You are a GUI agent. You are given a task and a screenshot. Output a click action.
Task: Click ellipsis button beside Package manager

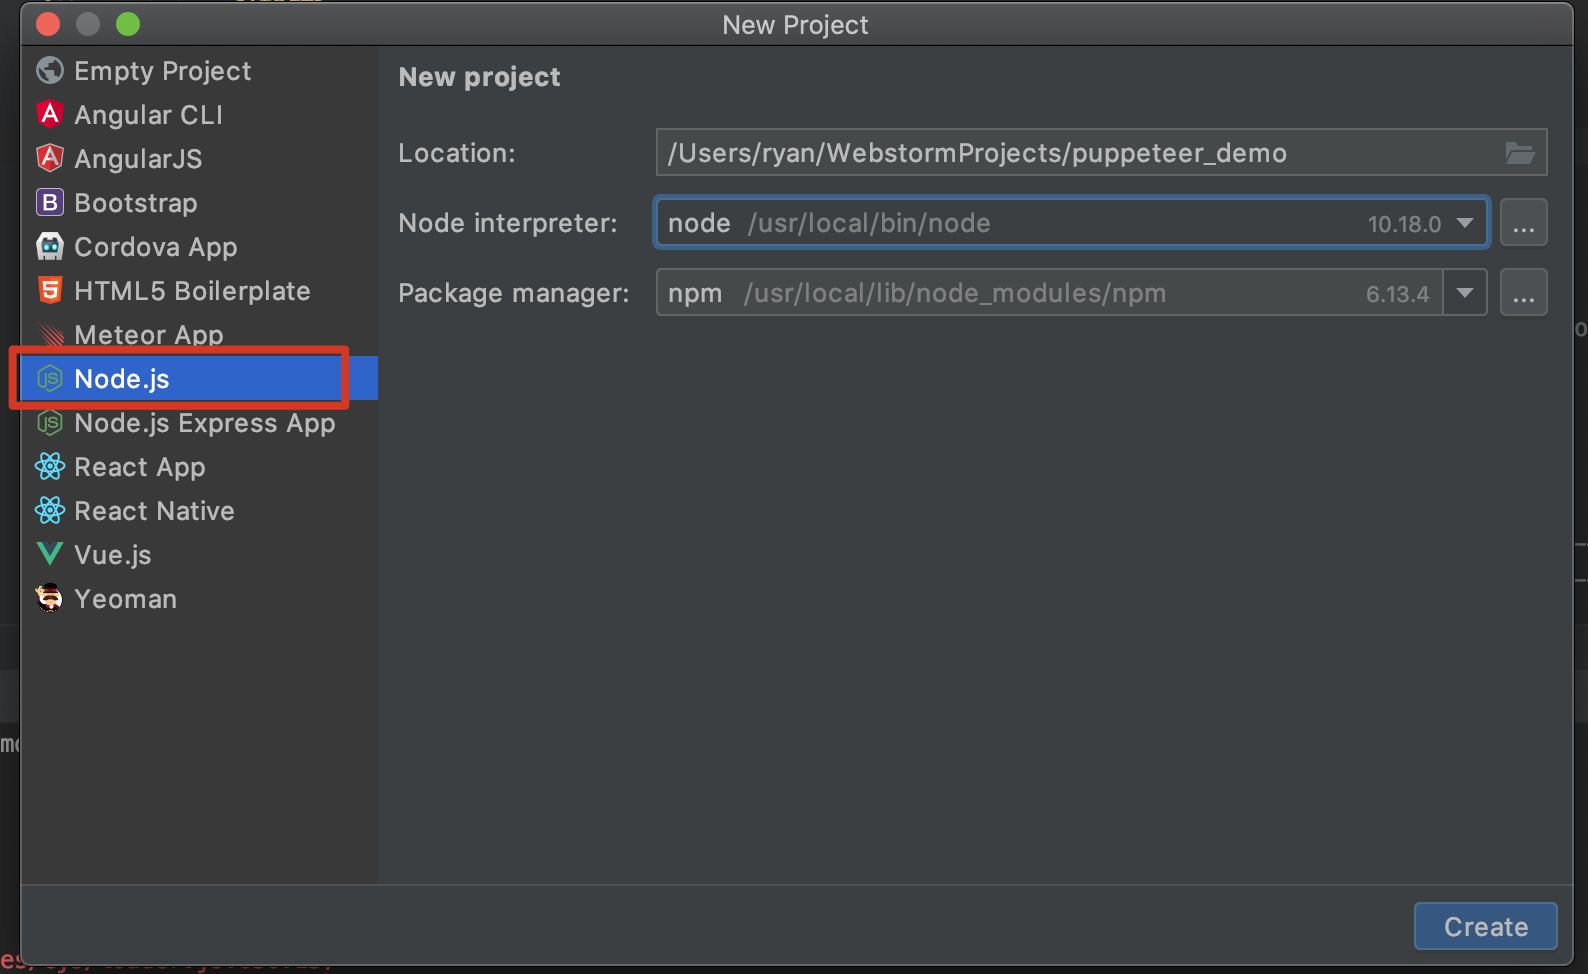(1523, 293)
